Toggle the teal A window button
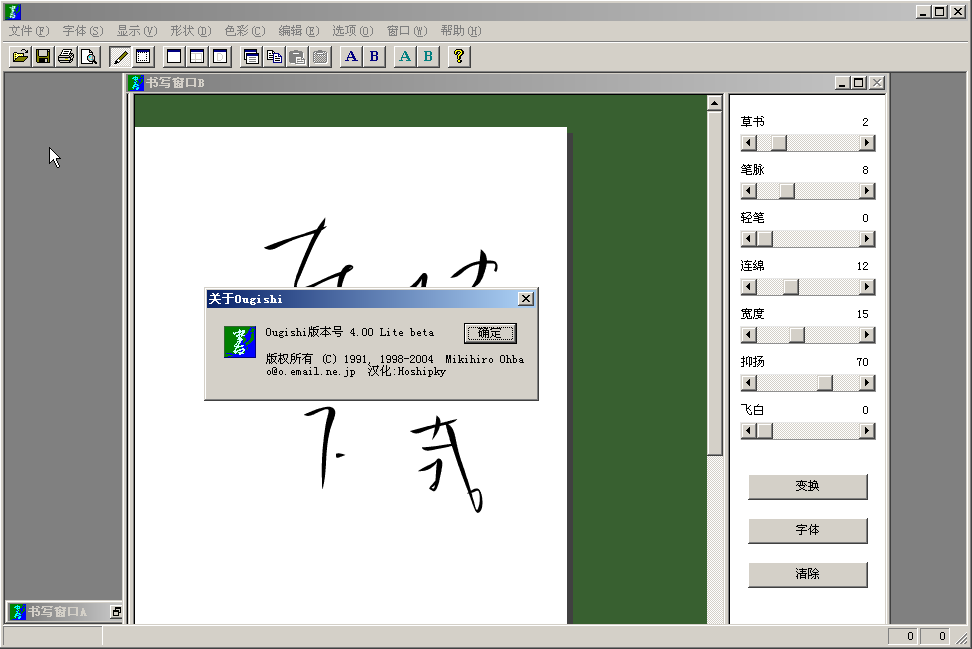This screenshot has width=972, height=649. coord(404,57)
